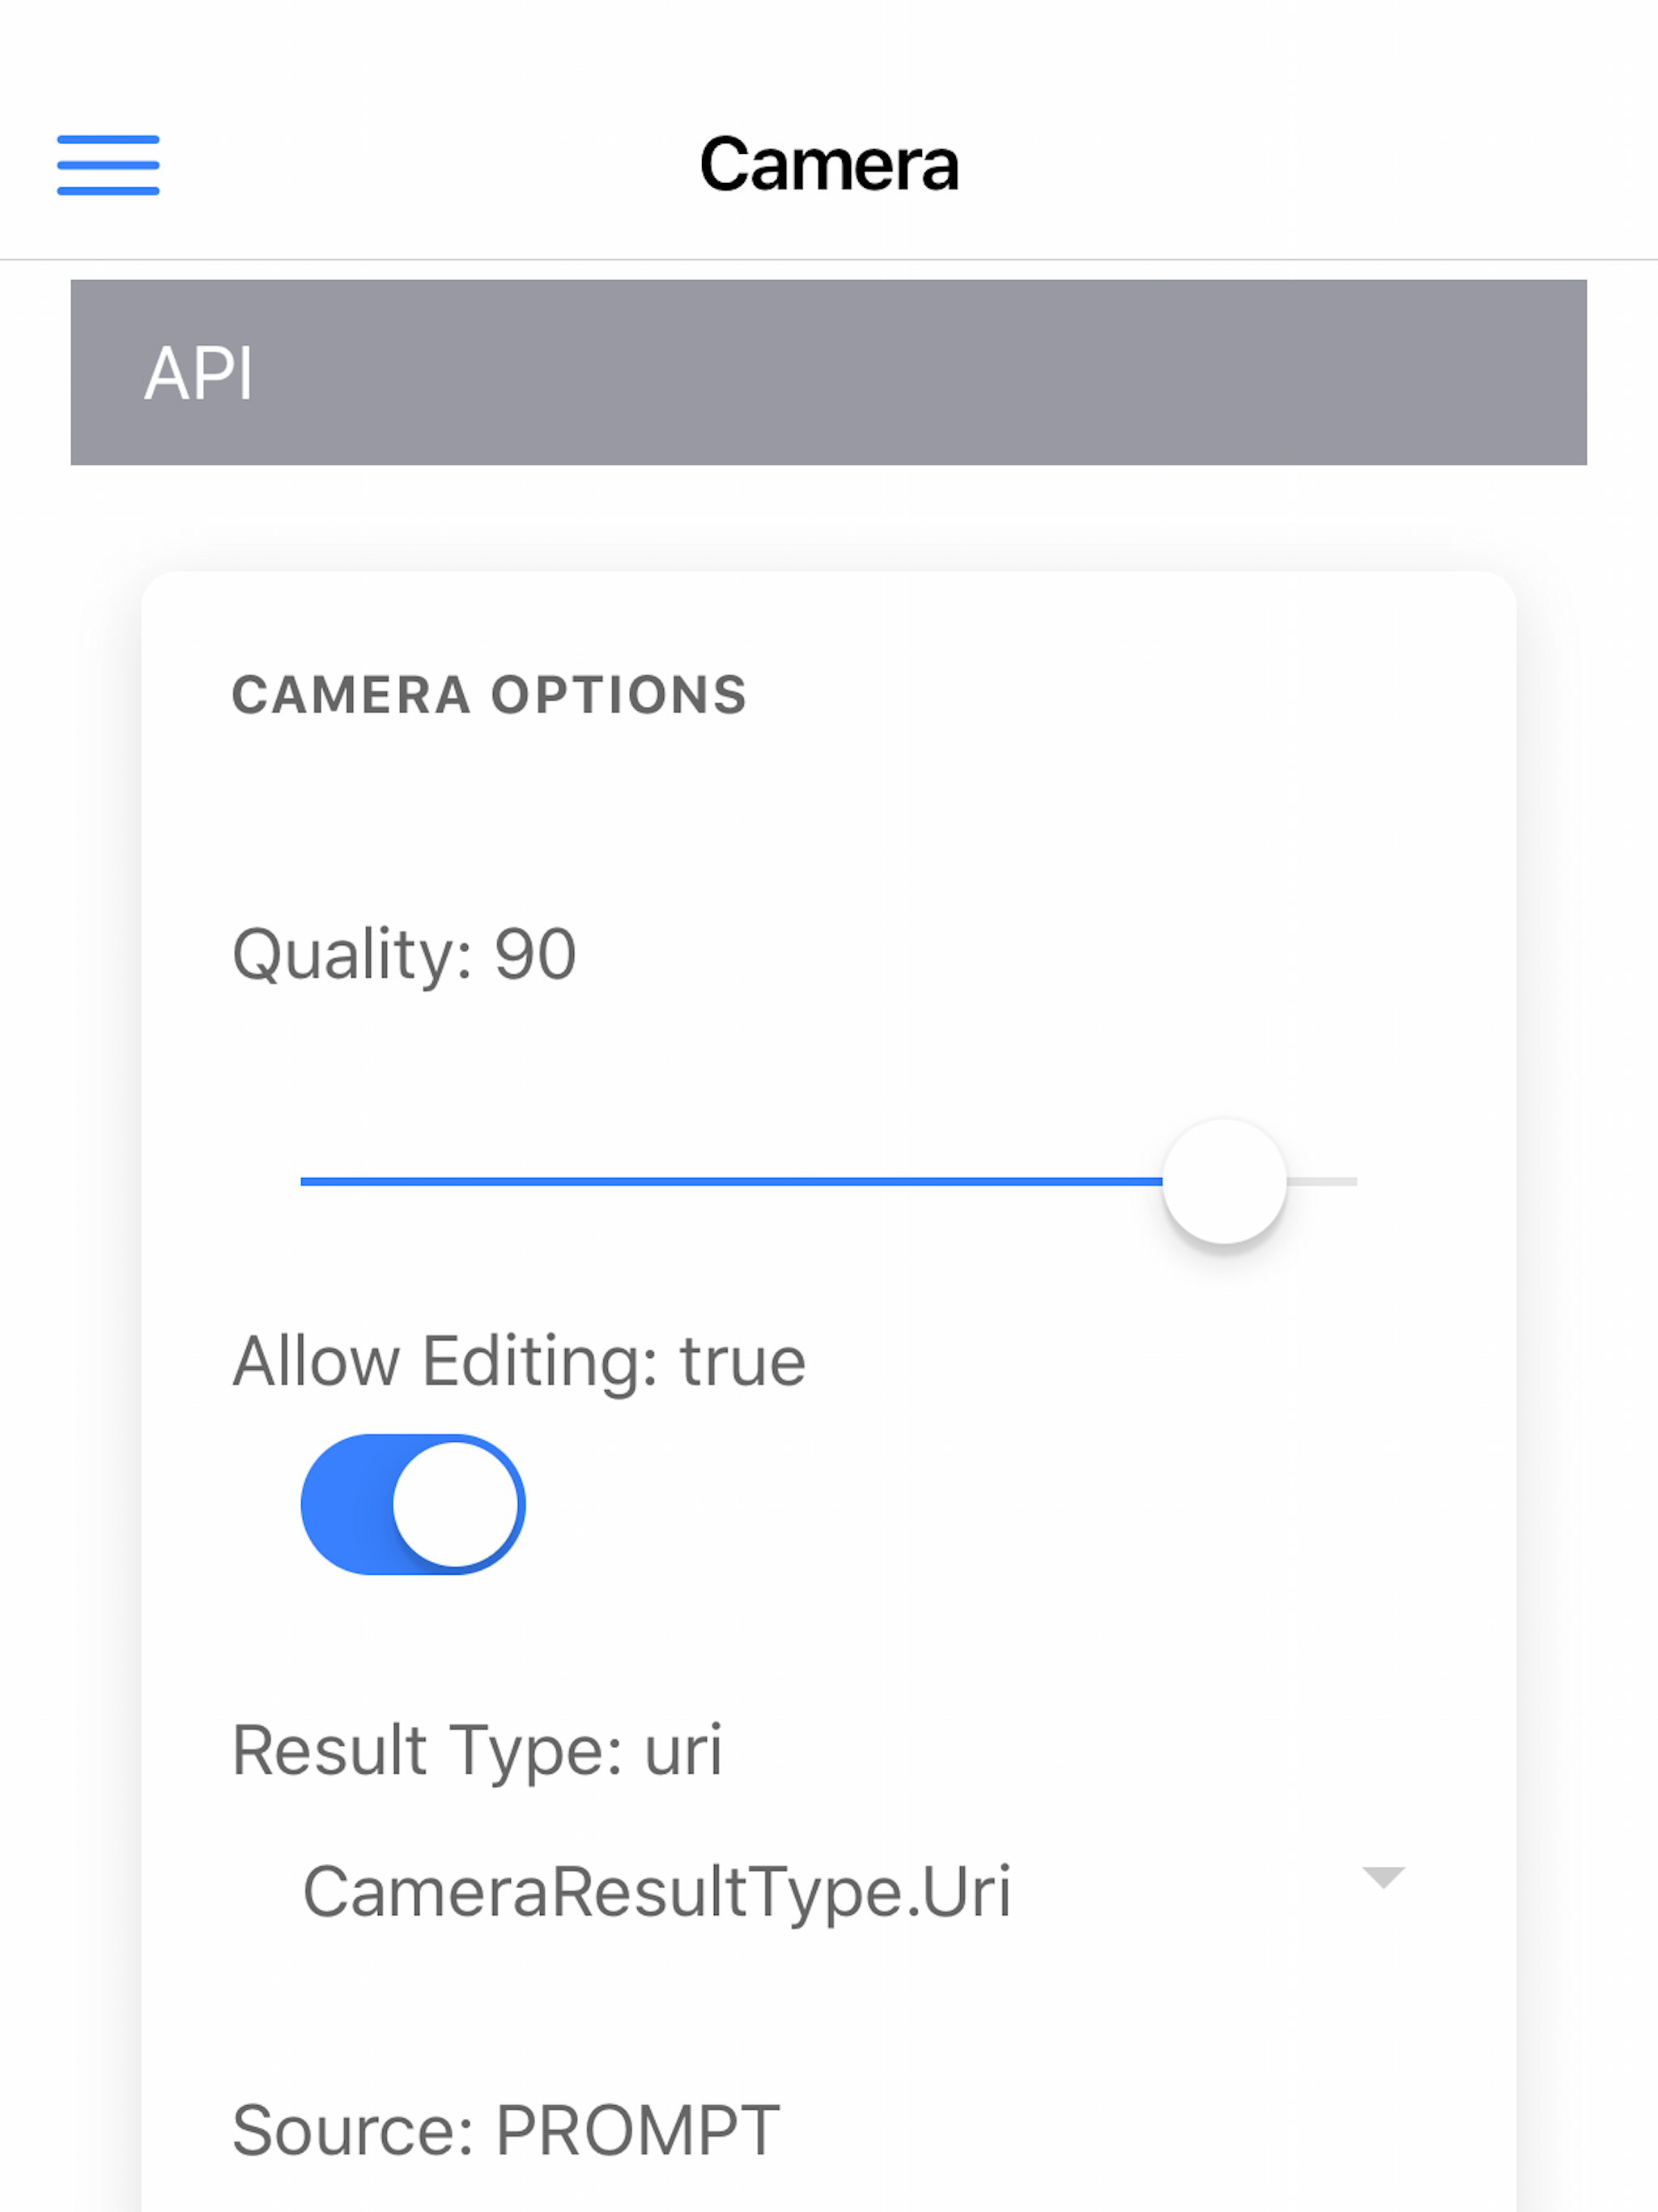Tap the Source: PROMPT setting
The width and height of the screenshot is (1658, 2212).
click(x=505, y=2126)
